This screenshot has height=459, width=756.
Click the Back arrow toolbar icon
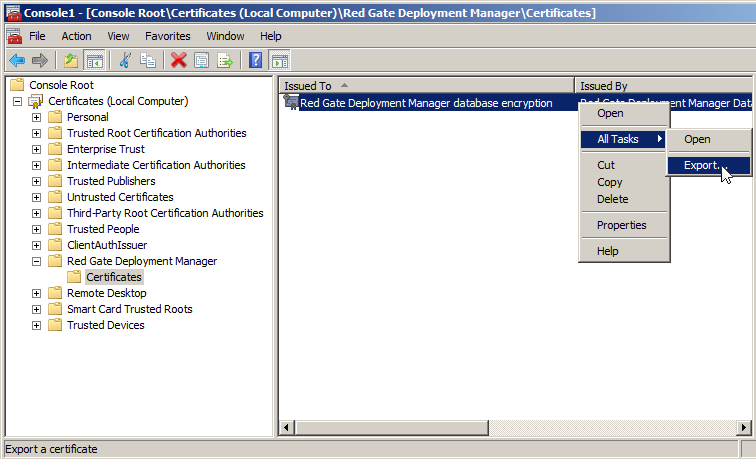[x=17, y=60]
